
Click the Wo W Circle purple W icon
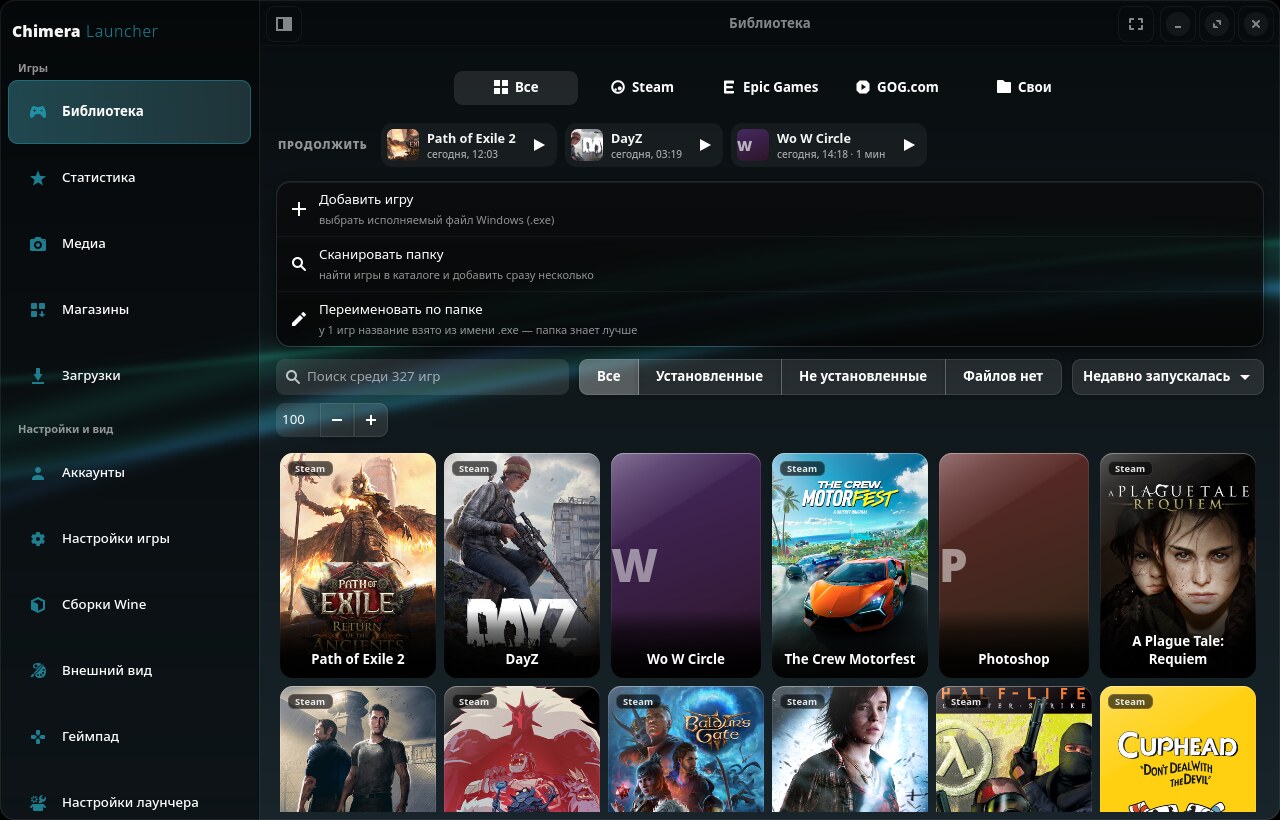tap(753, 145)
